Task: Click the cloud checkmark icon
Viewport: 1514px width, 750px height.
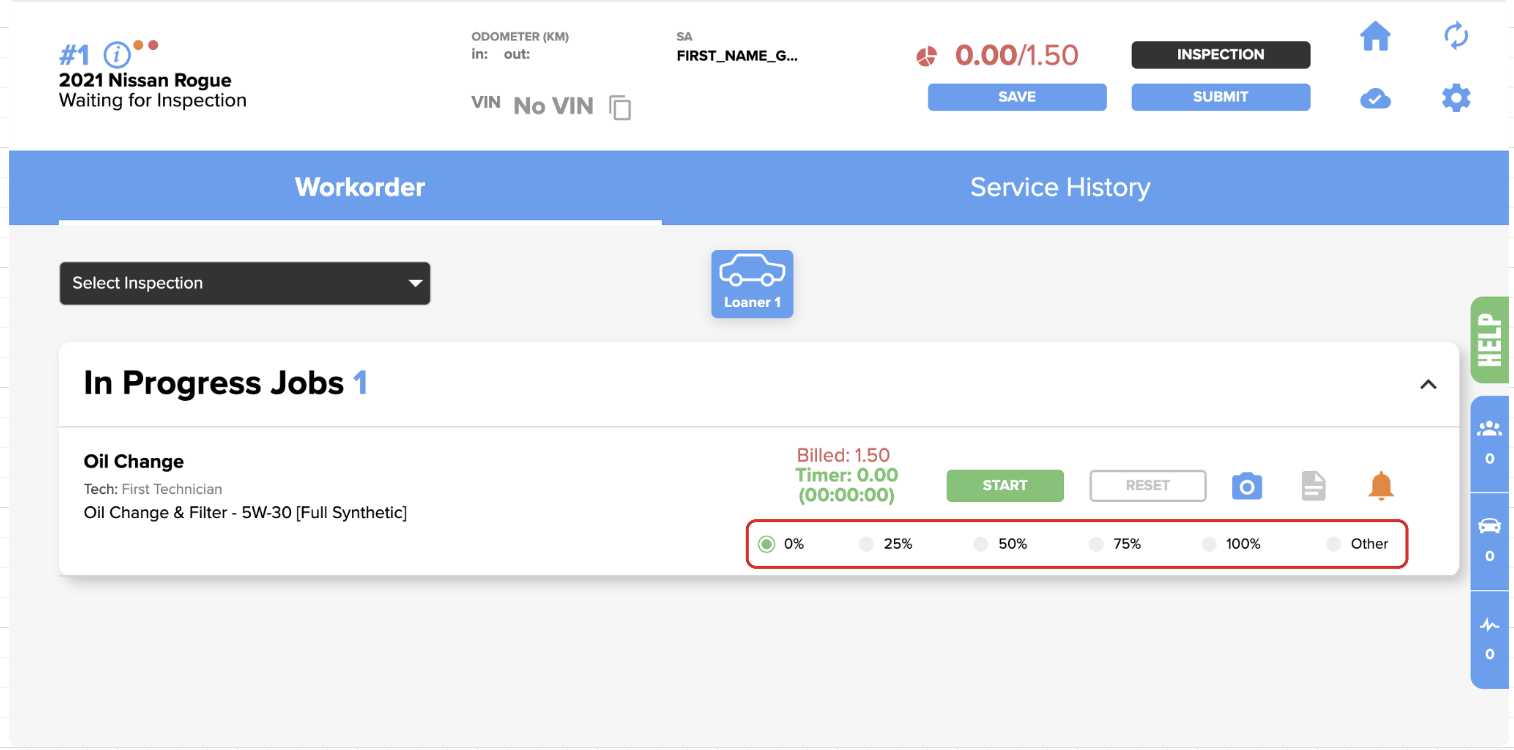Action: click(x=1376, y=99)
